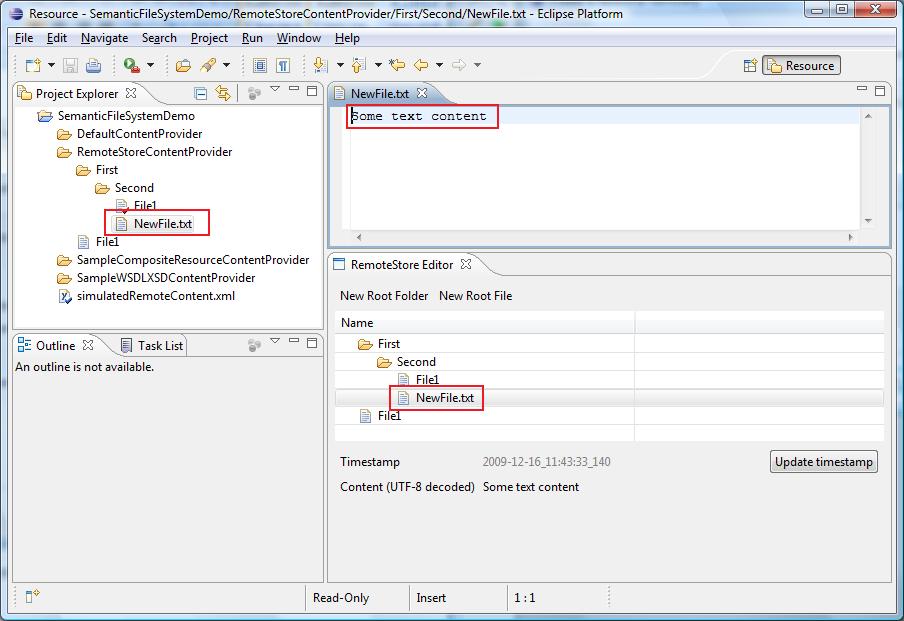This screenshot has width=904, height=621.
Task: Open the Project Explorer view menu chevron
Action: tap(275, 90)
